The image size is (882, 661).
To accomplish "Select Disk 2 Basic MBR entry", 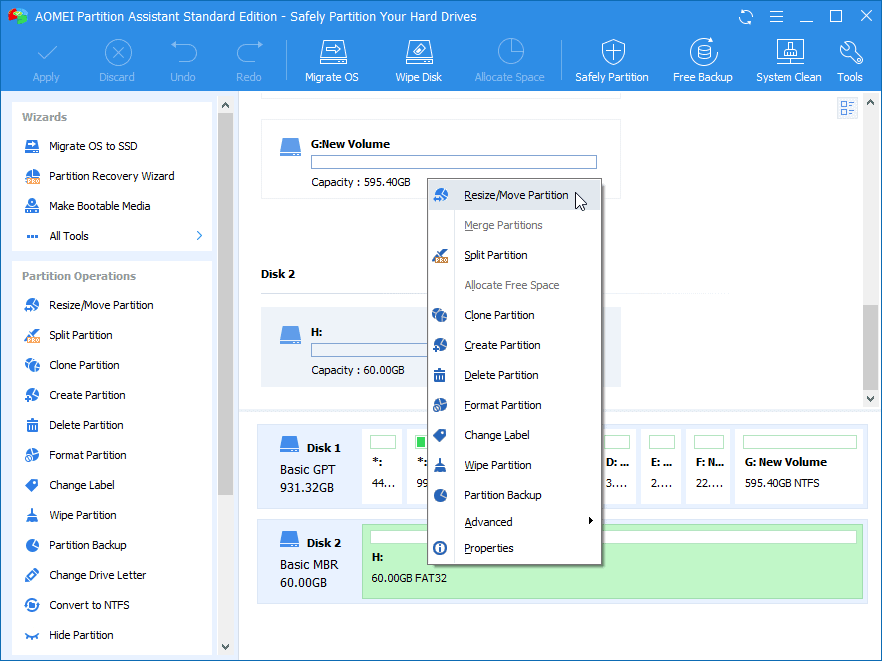I will point(309,562).
